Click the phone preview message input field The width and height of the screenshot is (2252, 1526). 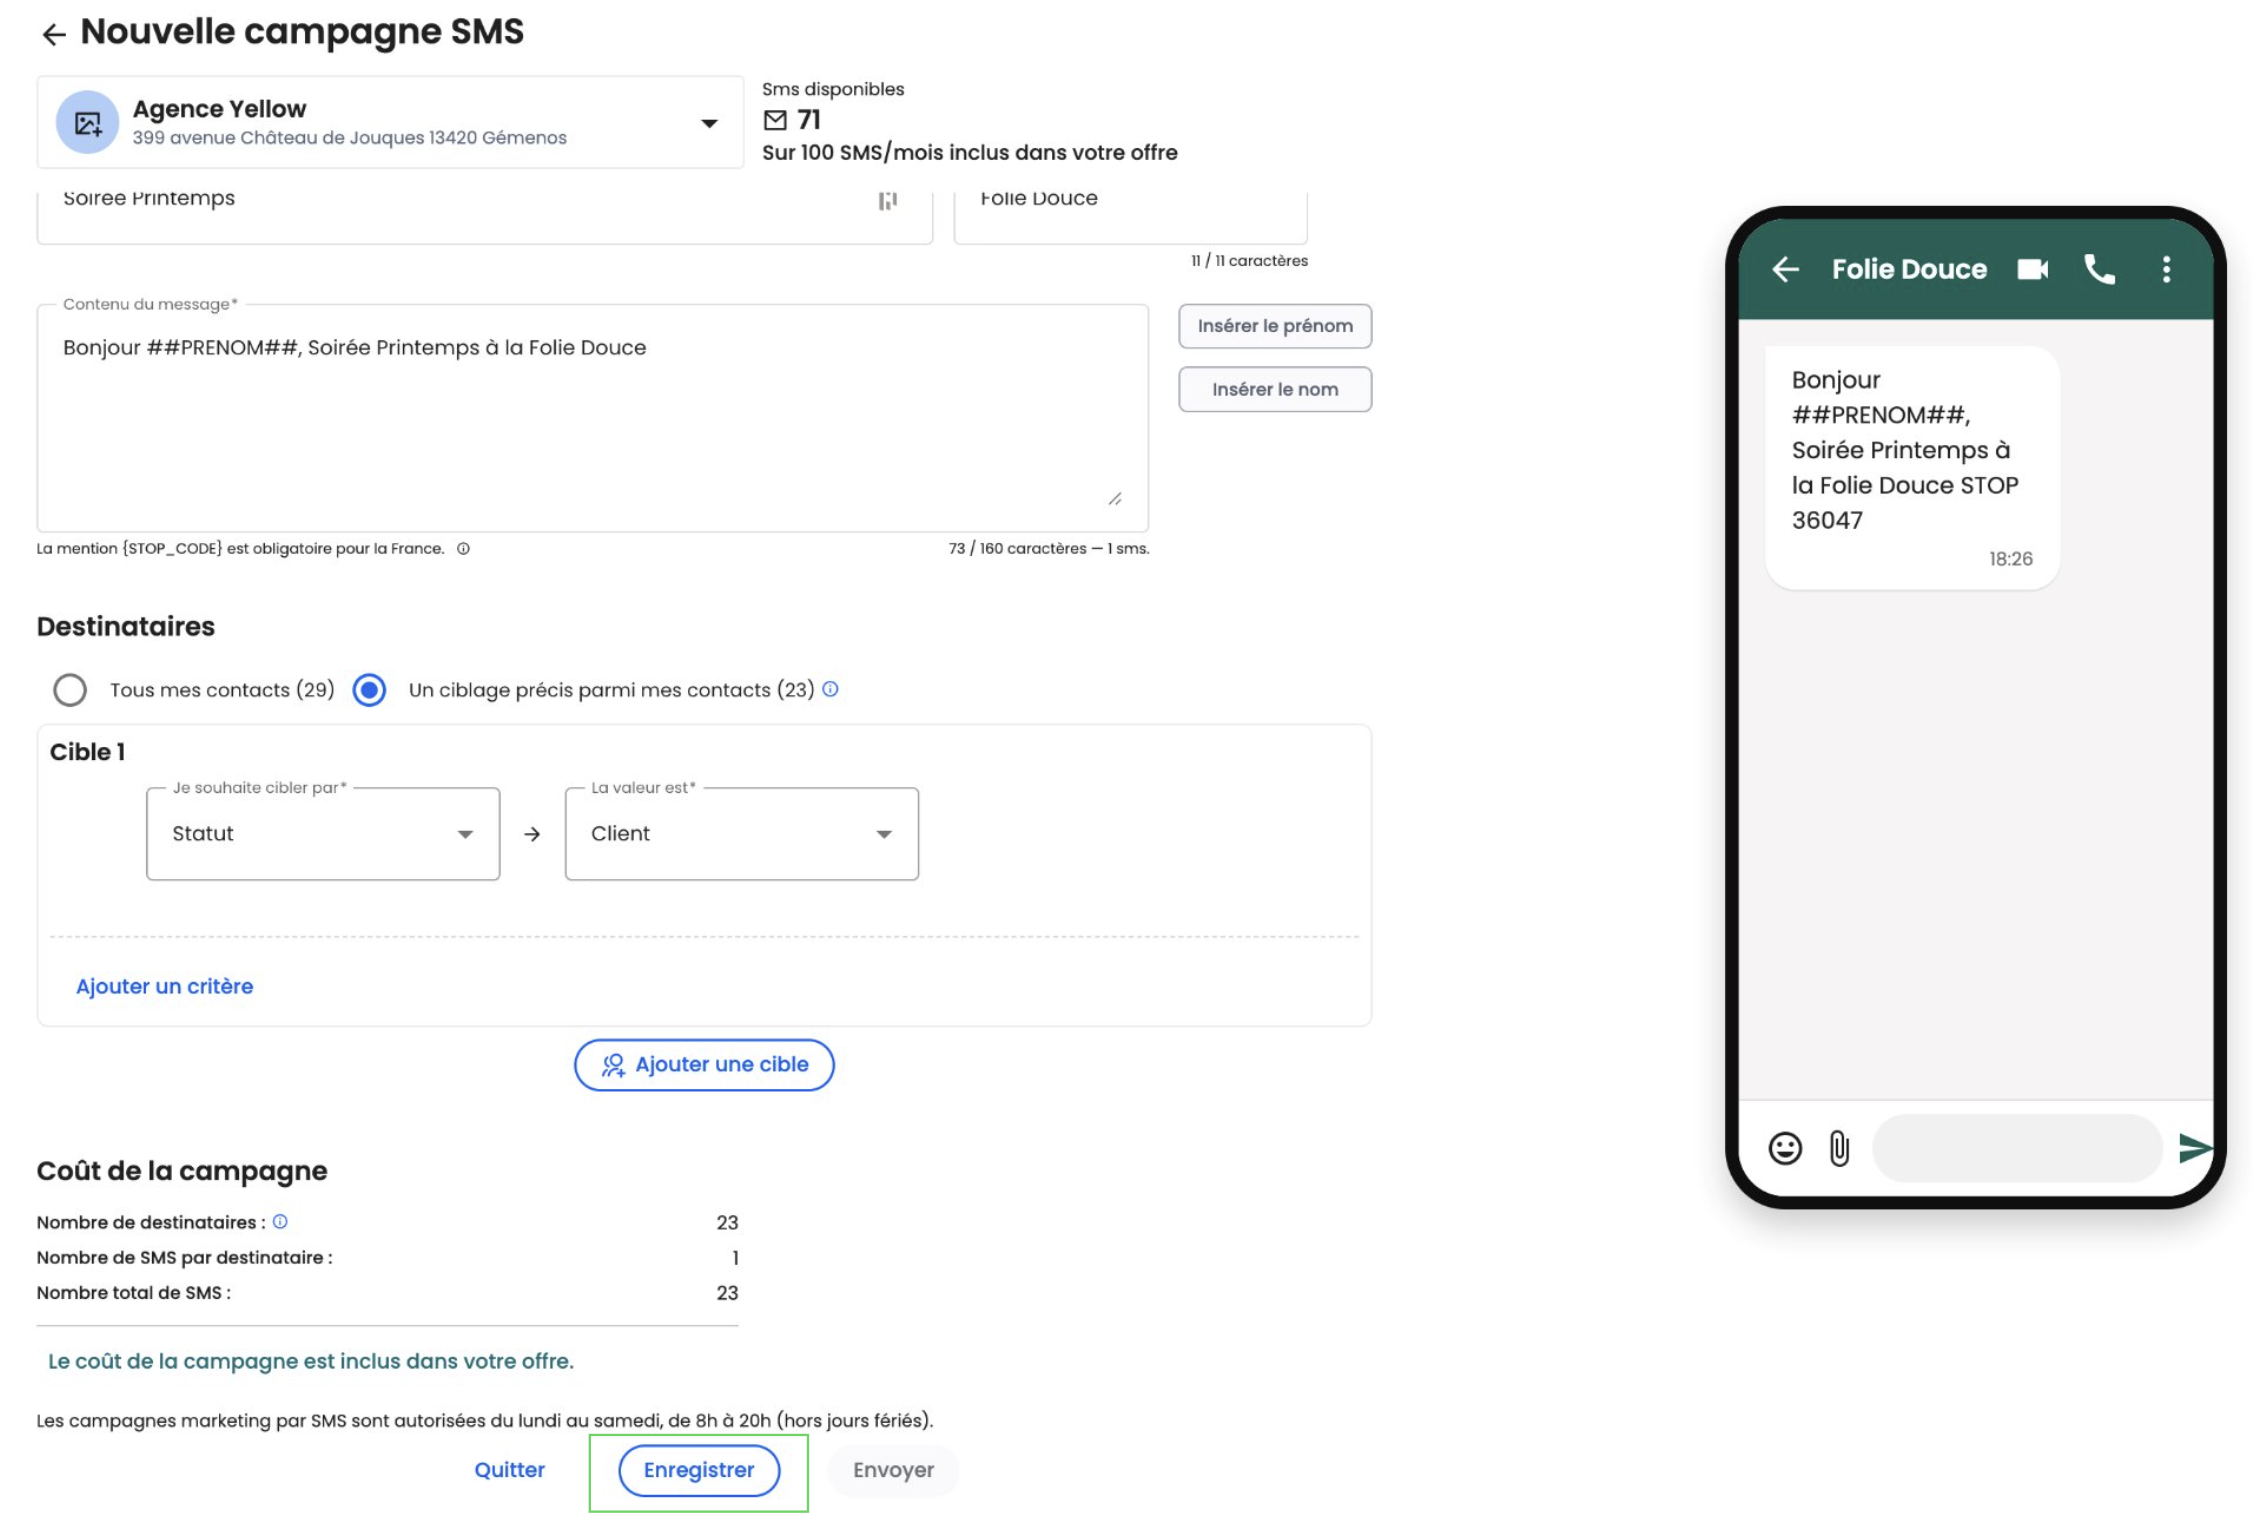coord(2018,1148)
